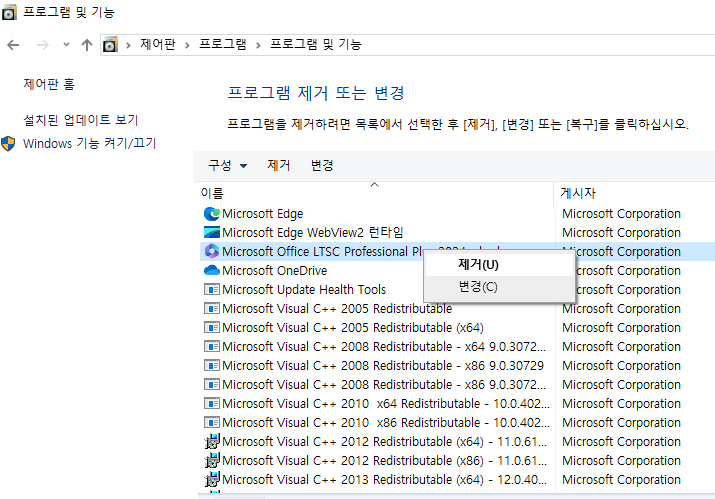Select Microsoft OneDrive row text
Image resolution: width=715 pixels, height=499 pixels.
click(x=275, y=271)
